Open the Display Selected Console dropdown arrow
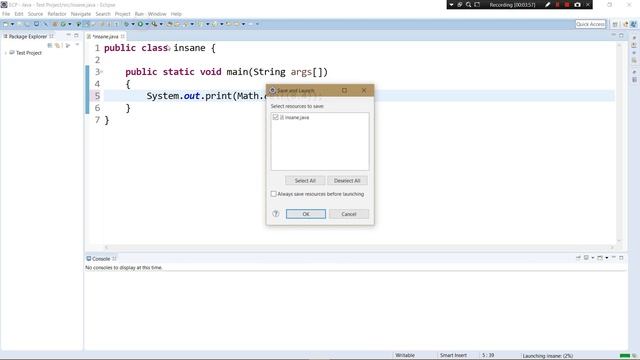The width and height of the screenshot is (640, 360). click(x=593, y=258)
